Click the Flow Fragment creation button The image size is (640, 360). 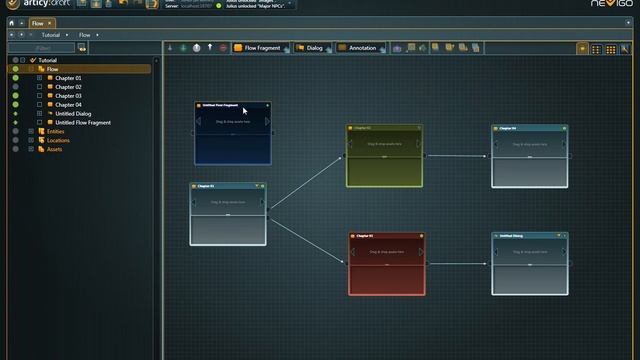pyautogui.click(x=261, y=48)
